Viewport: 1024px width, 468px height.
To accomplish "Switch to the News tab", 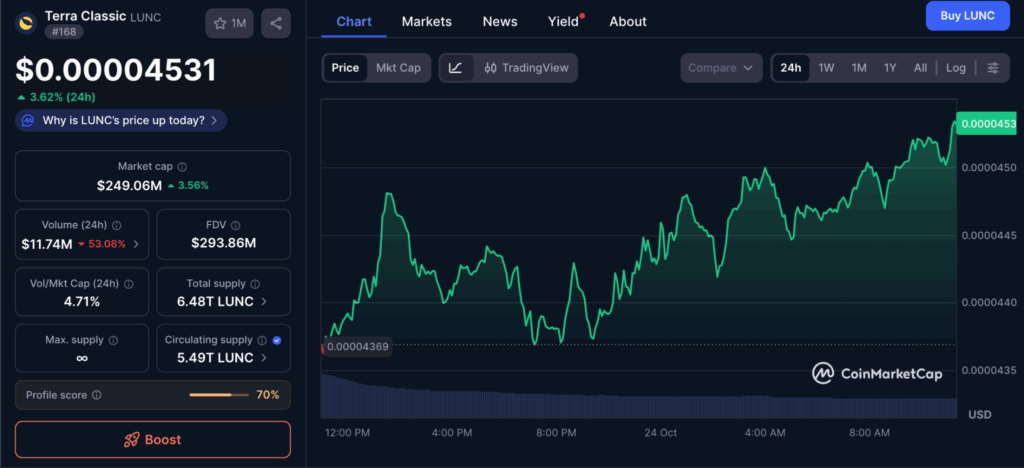I will (500, 21).
